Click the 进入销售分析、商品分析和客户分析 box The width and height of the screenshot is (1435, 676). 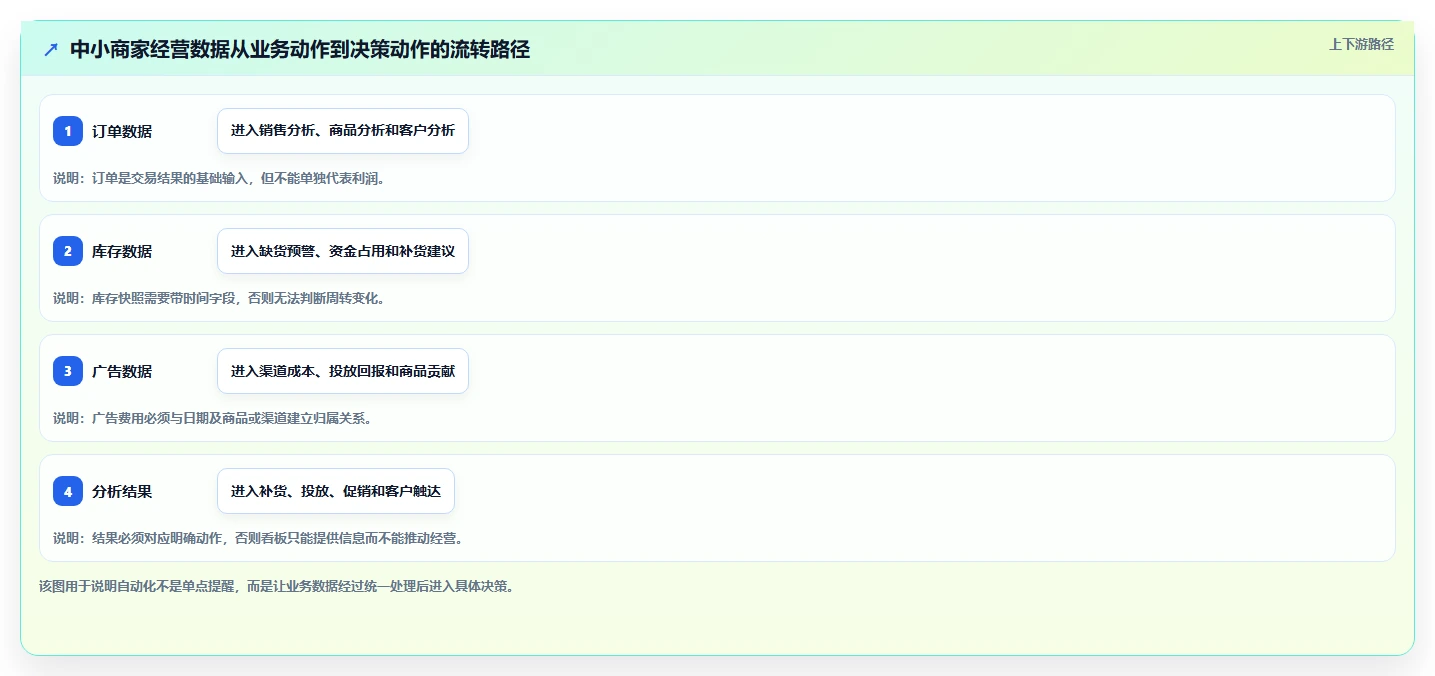tap(343, 131)
